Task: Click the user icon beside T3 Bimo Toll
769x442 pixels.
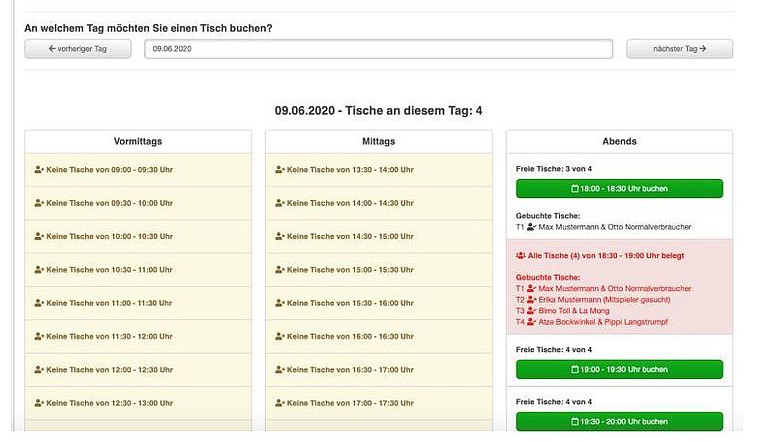Action: (x=533, y=310)
